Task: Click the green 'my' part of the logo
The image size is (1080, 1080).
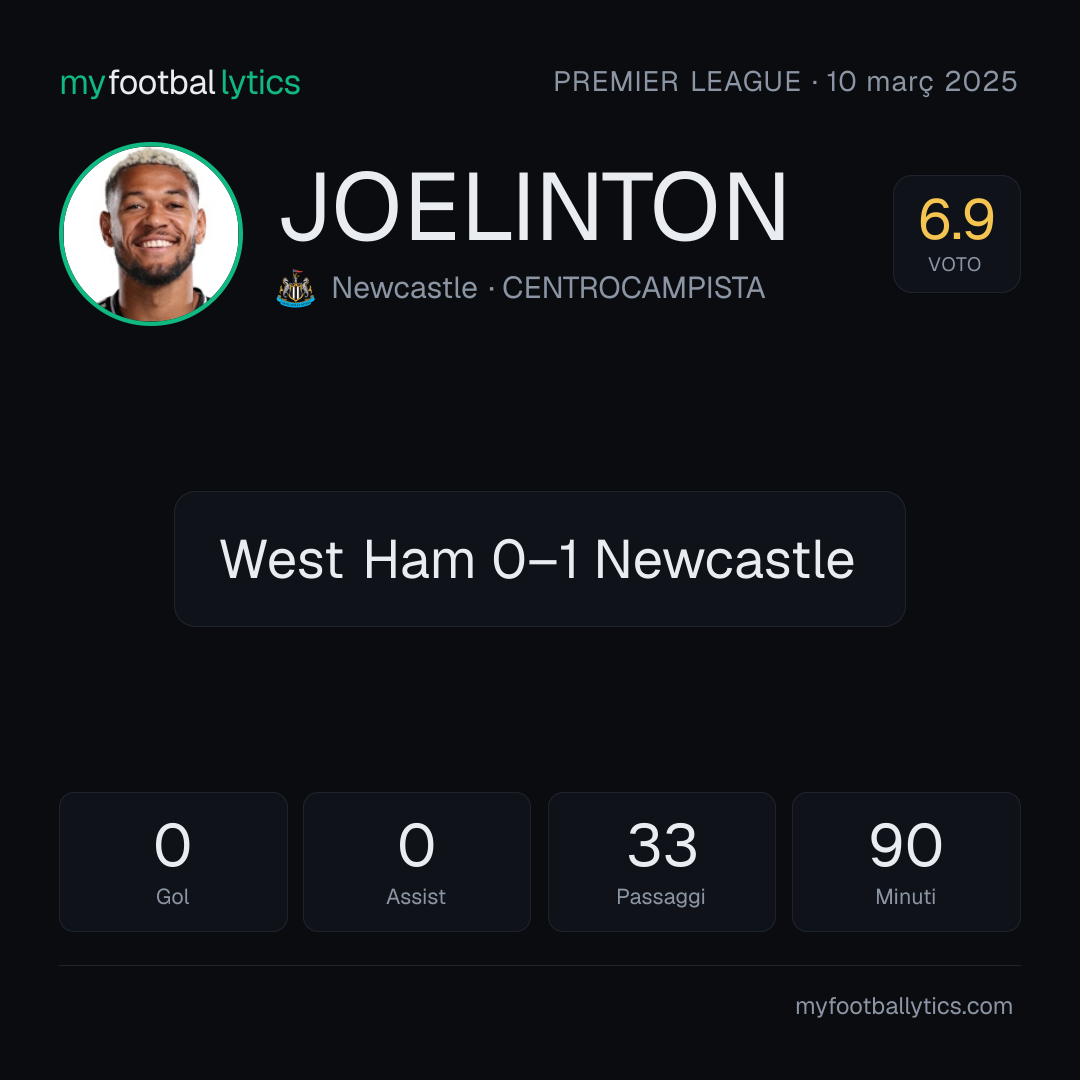Action: [83, 85]
